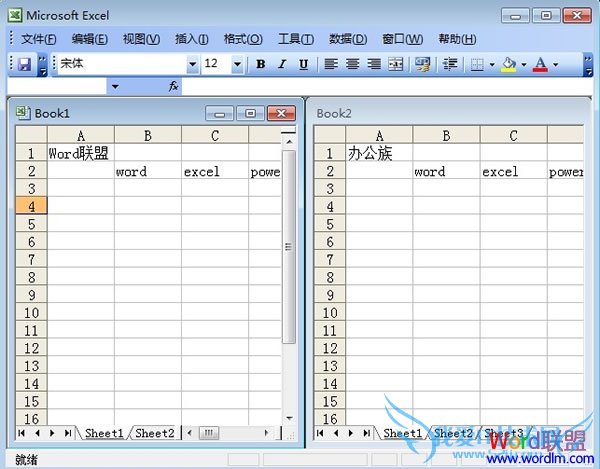The height and width of the screenshot is (469, 600).
Task: Expand the formatting toolbar options chevron
Action: pyautogui.click(x=588, y=65)
